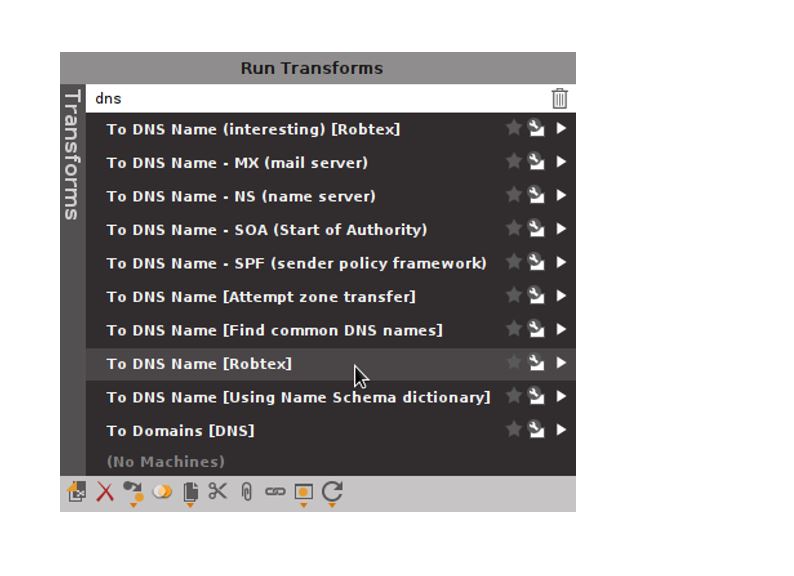Pick To DNS Name [Attempt zone transfer]
Viewport: 794px width, 576px height.
pyautogui.click(x=261, y=296)
